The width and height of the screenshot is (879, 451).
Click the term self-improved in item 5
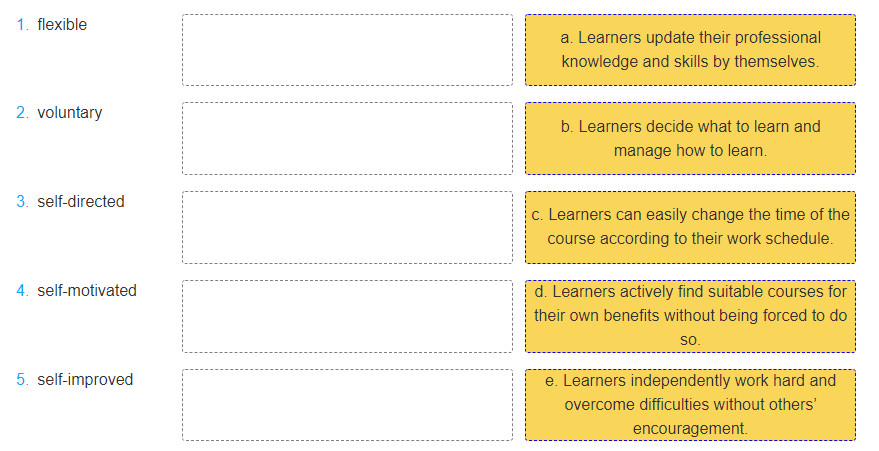85,379
